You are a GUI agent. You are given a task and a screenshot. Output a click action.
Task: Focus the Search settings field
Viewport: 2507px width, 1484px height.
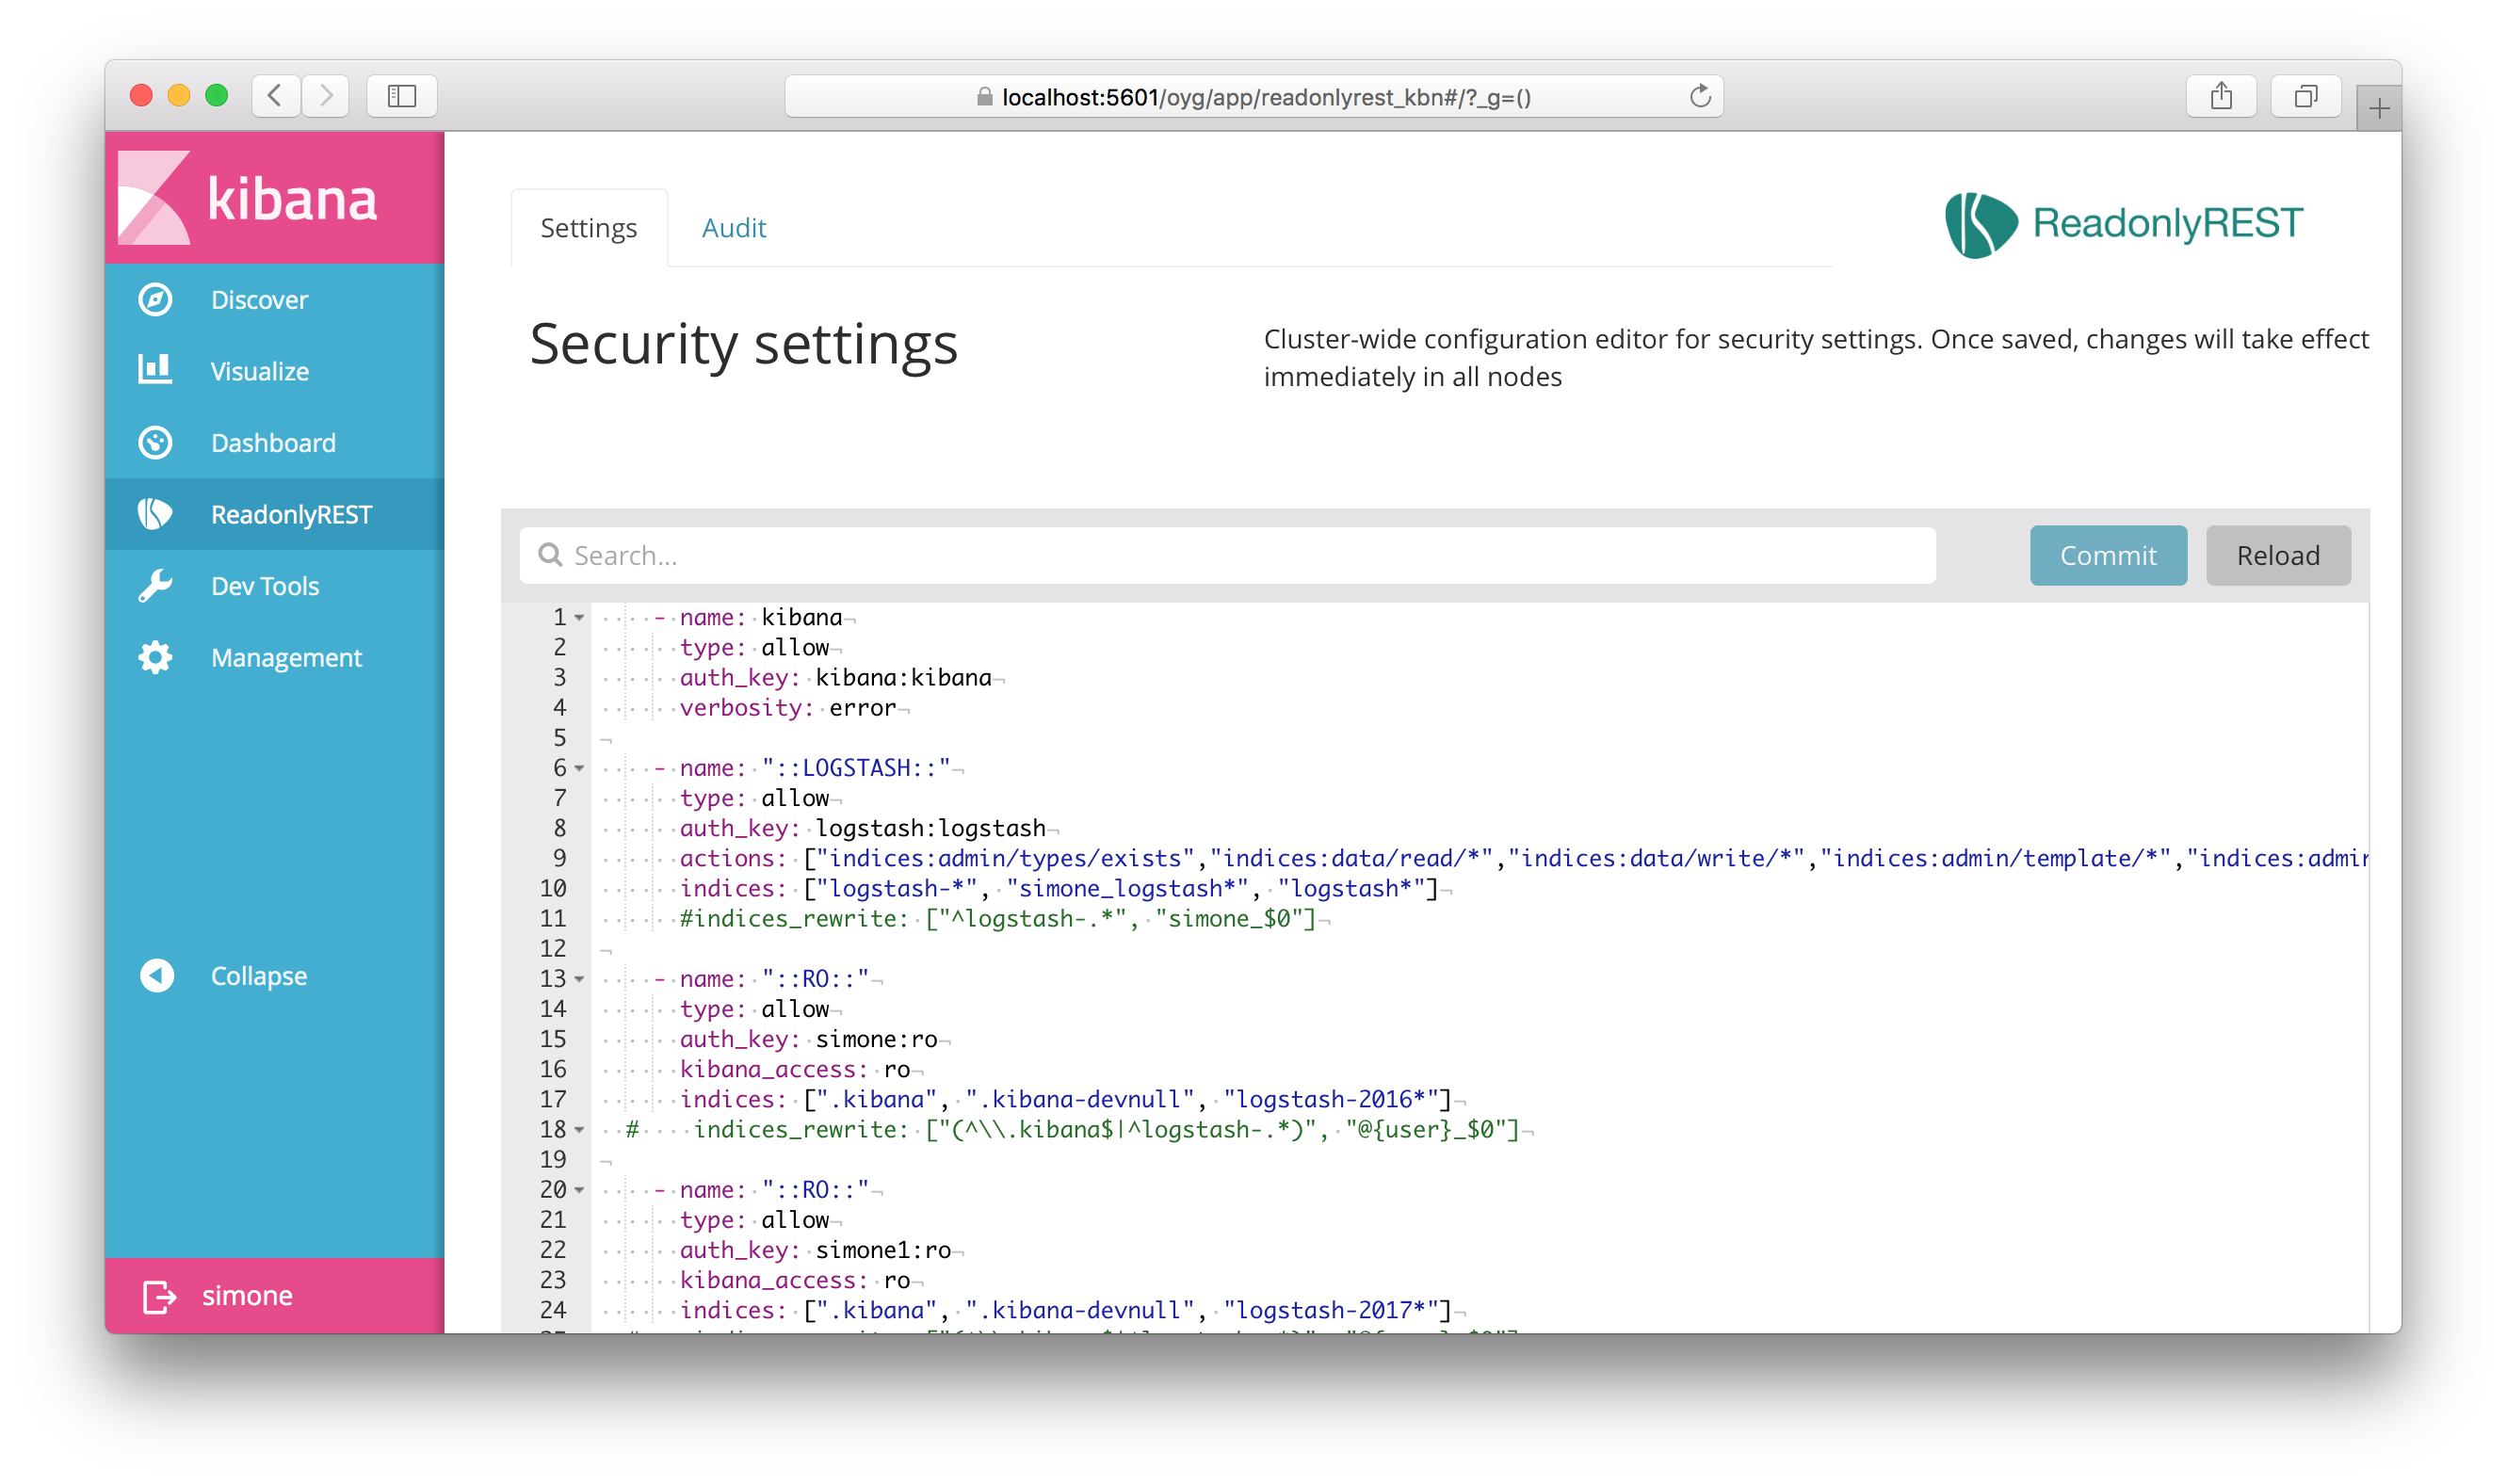(1227, 555)
